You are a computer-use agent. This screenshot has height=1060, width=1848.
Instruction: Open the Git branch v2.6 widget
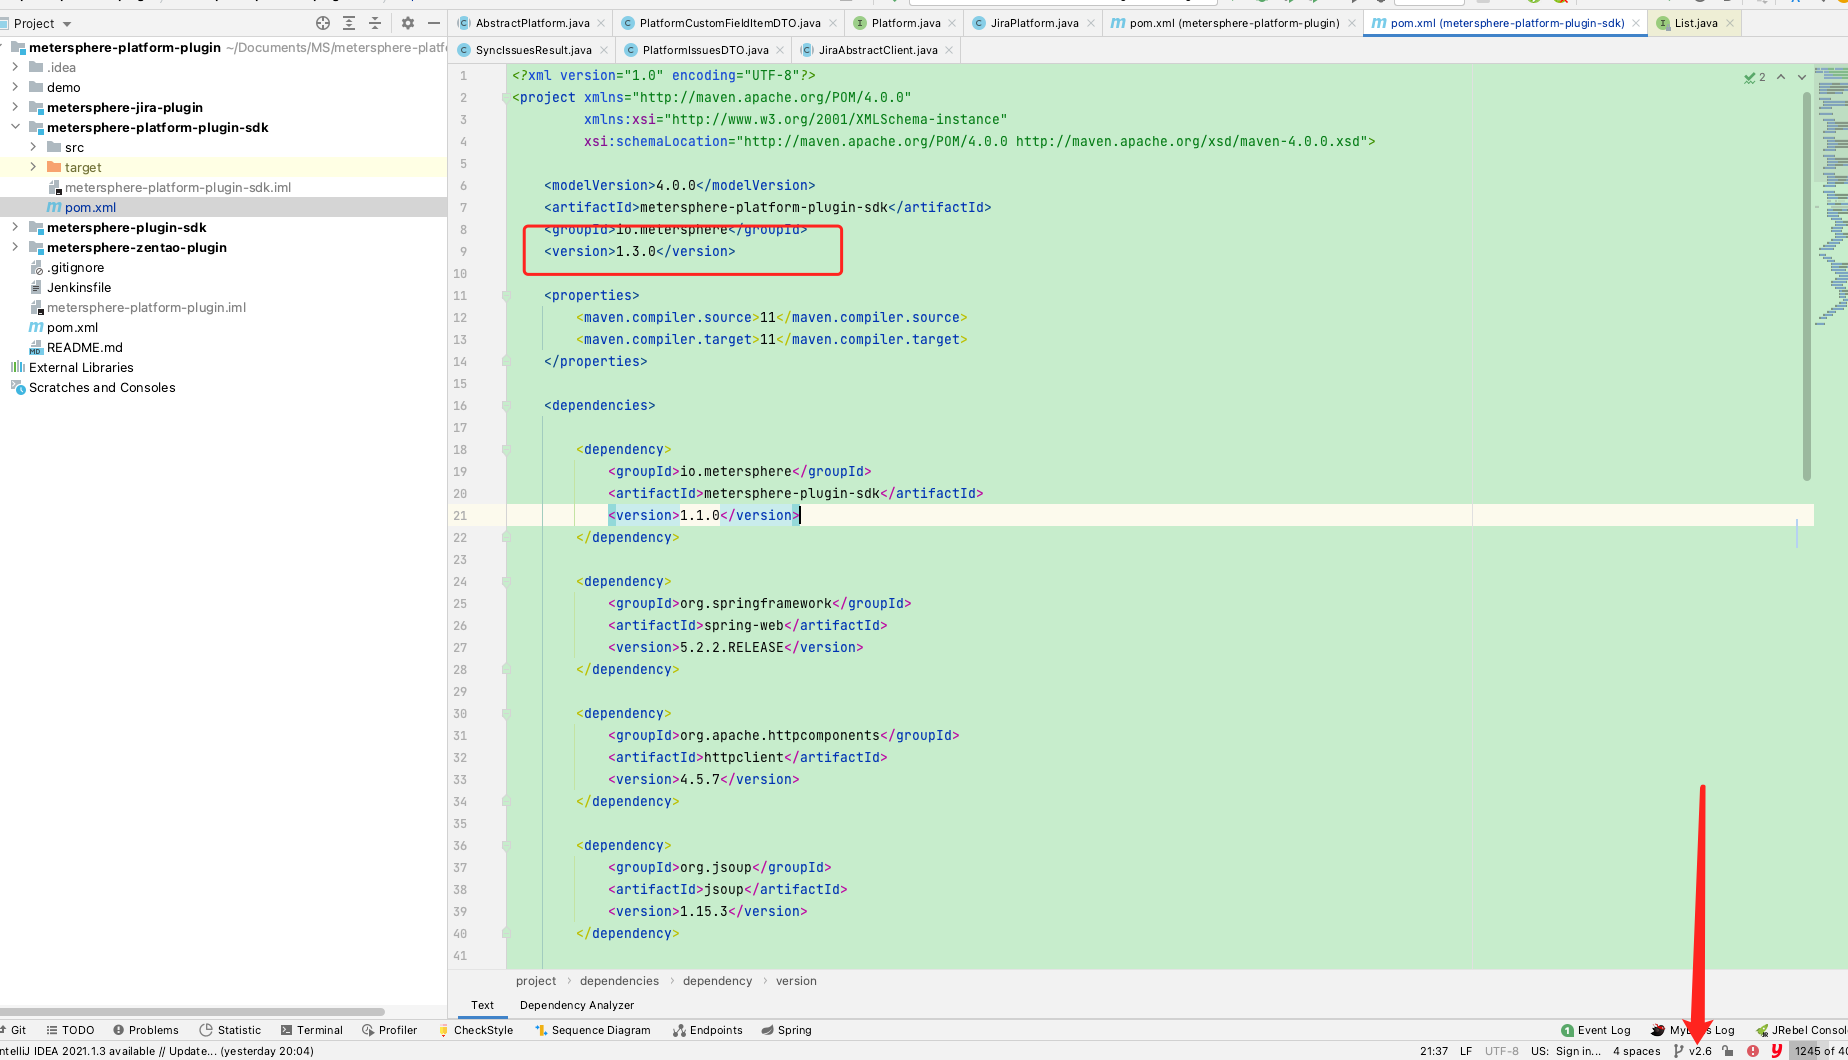coord(1693,1051)
